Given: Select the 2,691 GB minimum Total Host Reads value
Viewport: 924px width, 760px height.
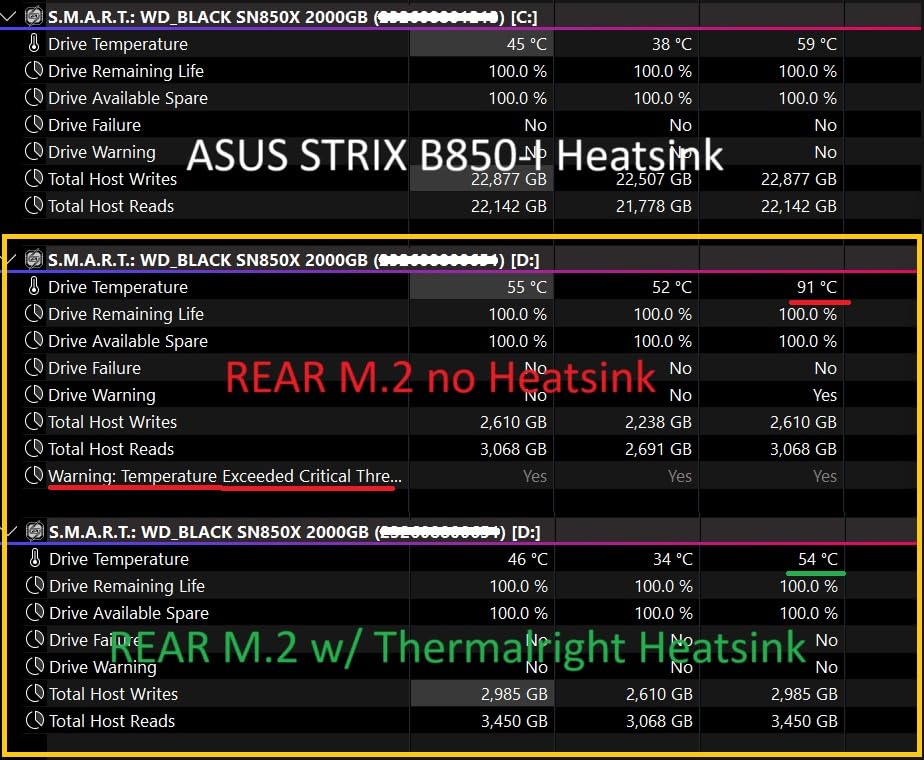Looking at the screenshot, I should (x=658, y=450).
